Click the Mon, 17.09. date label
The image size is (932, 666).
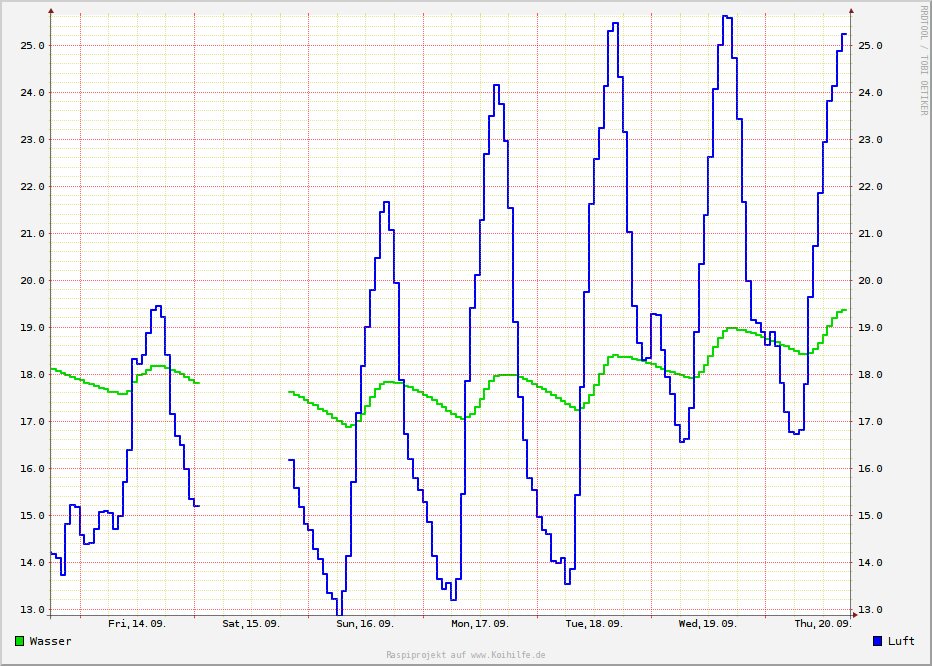[479, 624]
